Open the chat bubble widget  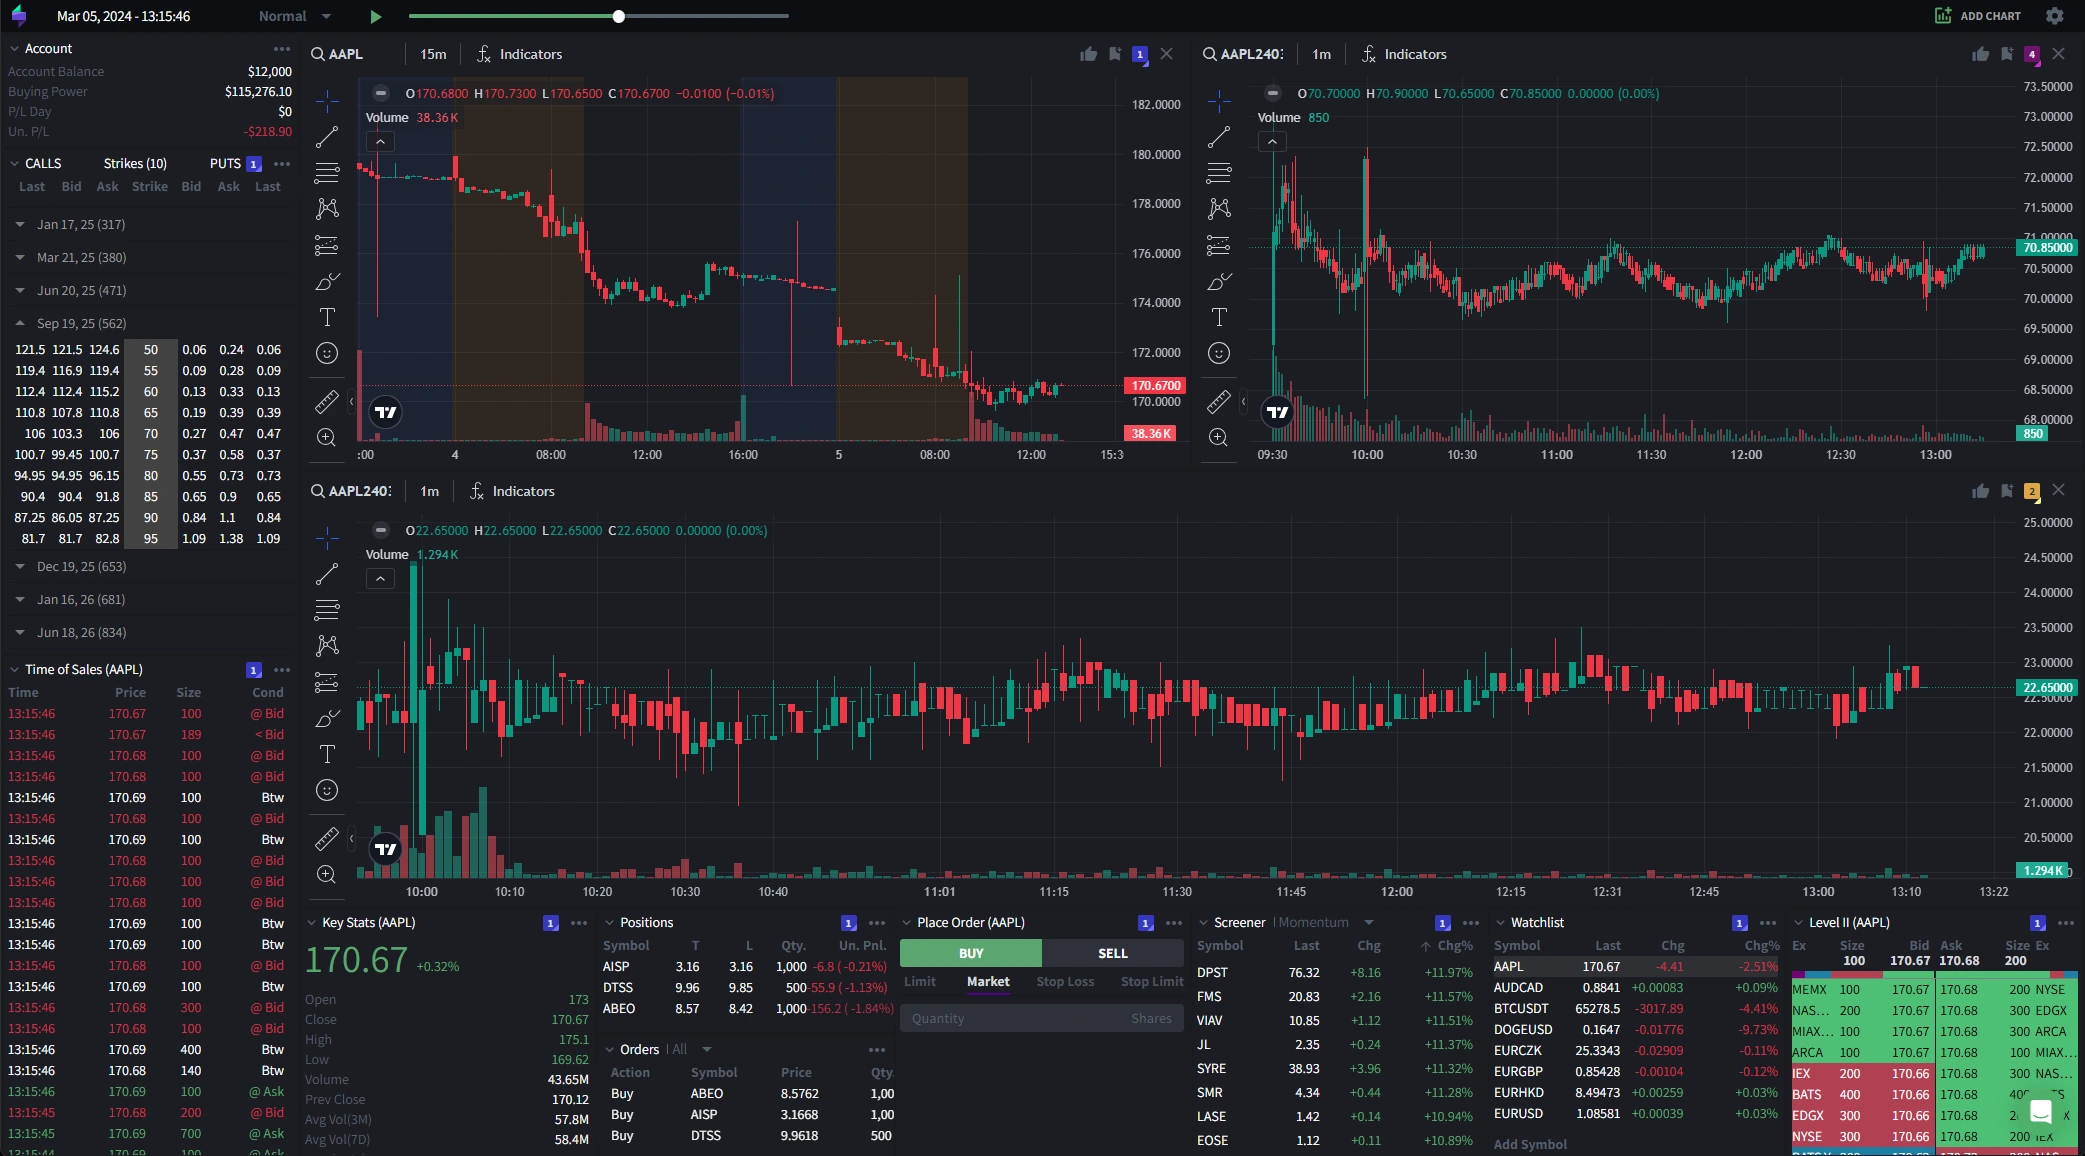[x=2041, y=1111]
